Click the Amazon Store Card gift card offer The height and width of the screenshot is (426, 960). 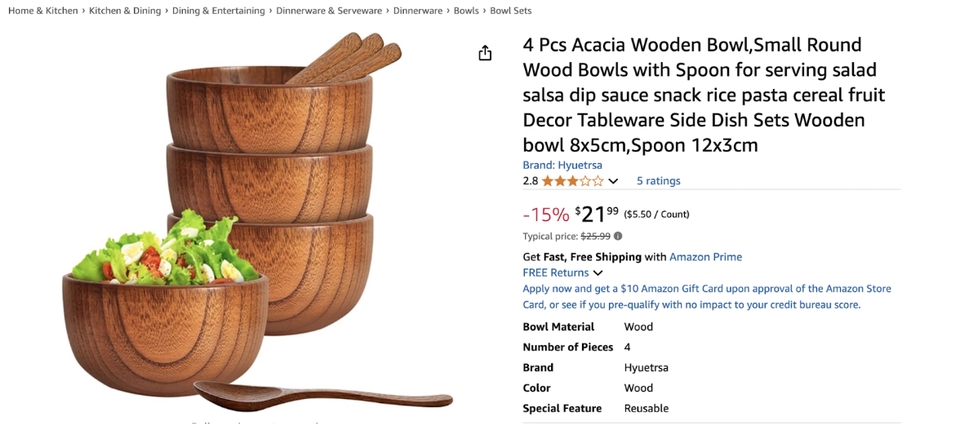coord(706,296)
